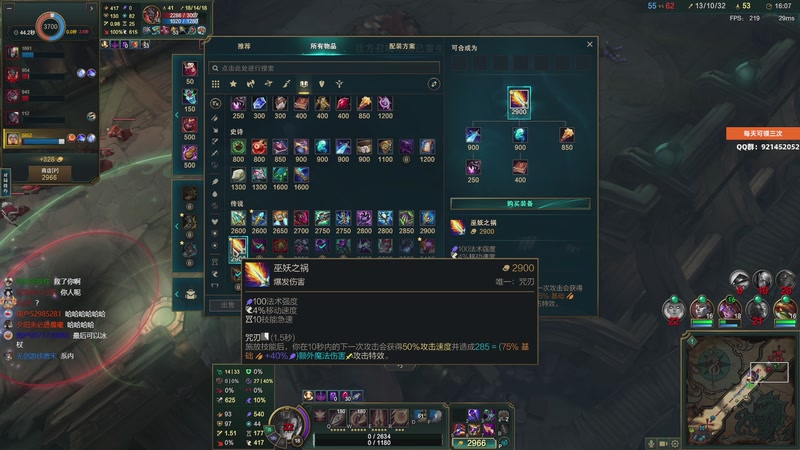Image resolution: width=800 pixels, height=450 pixels.
Task: Show all items with the grid icon
Action: point(216,84)
